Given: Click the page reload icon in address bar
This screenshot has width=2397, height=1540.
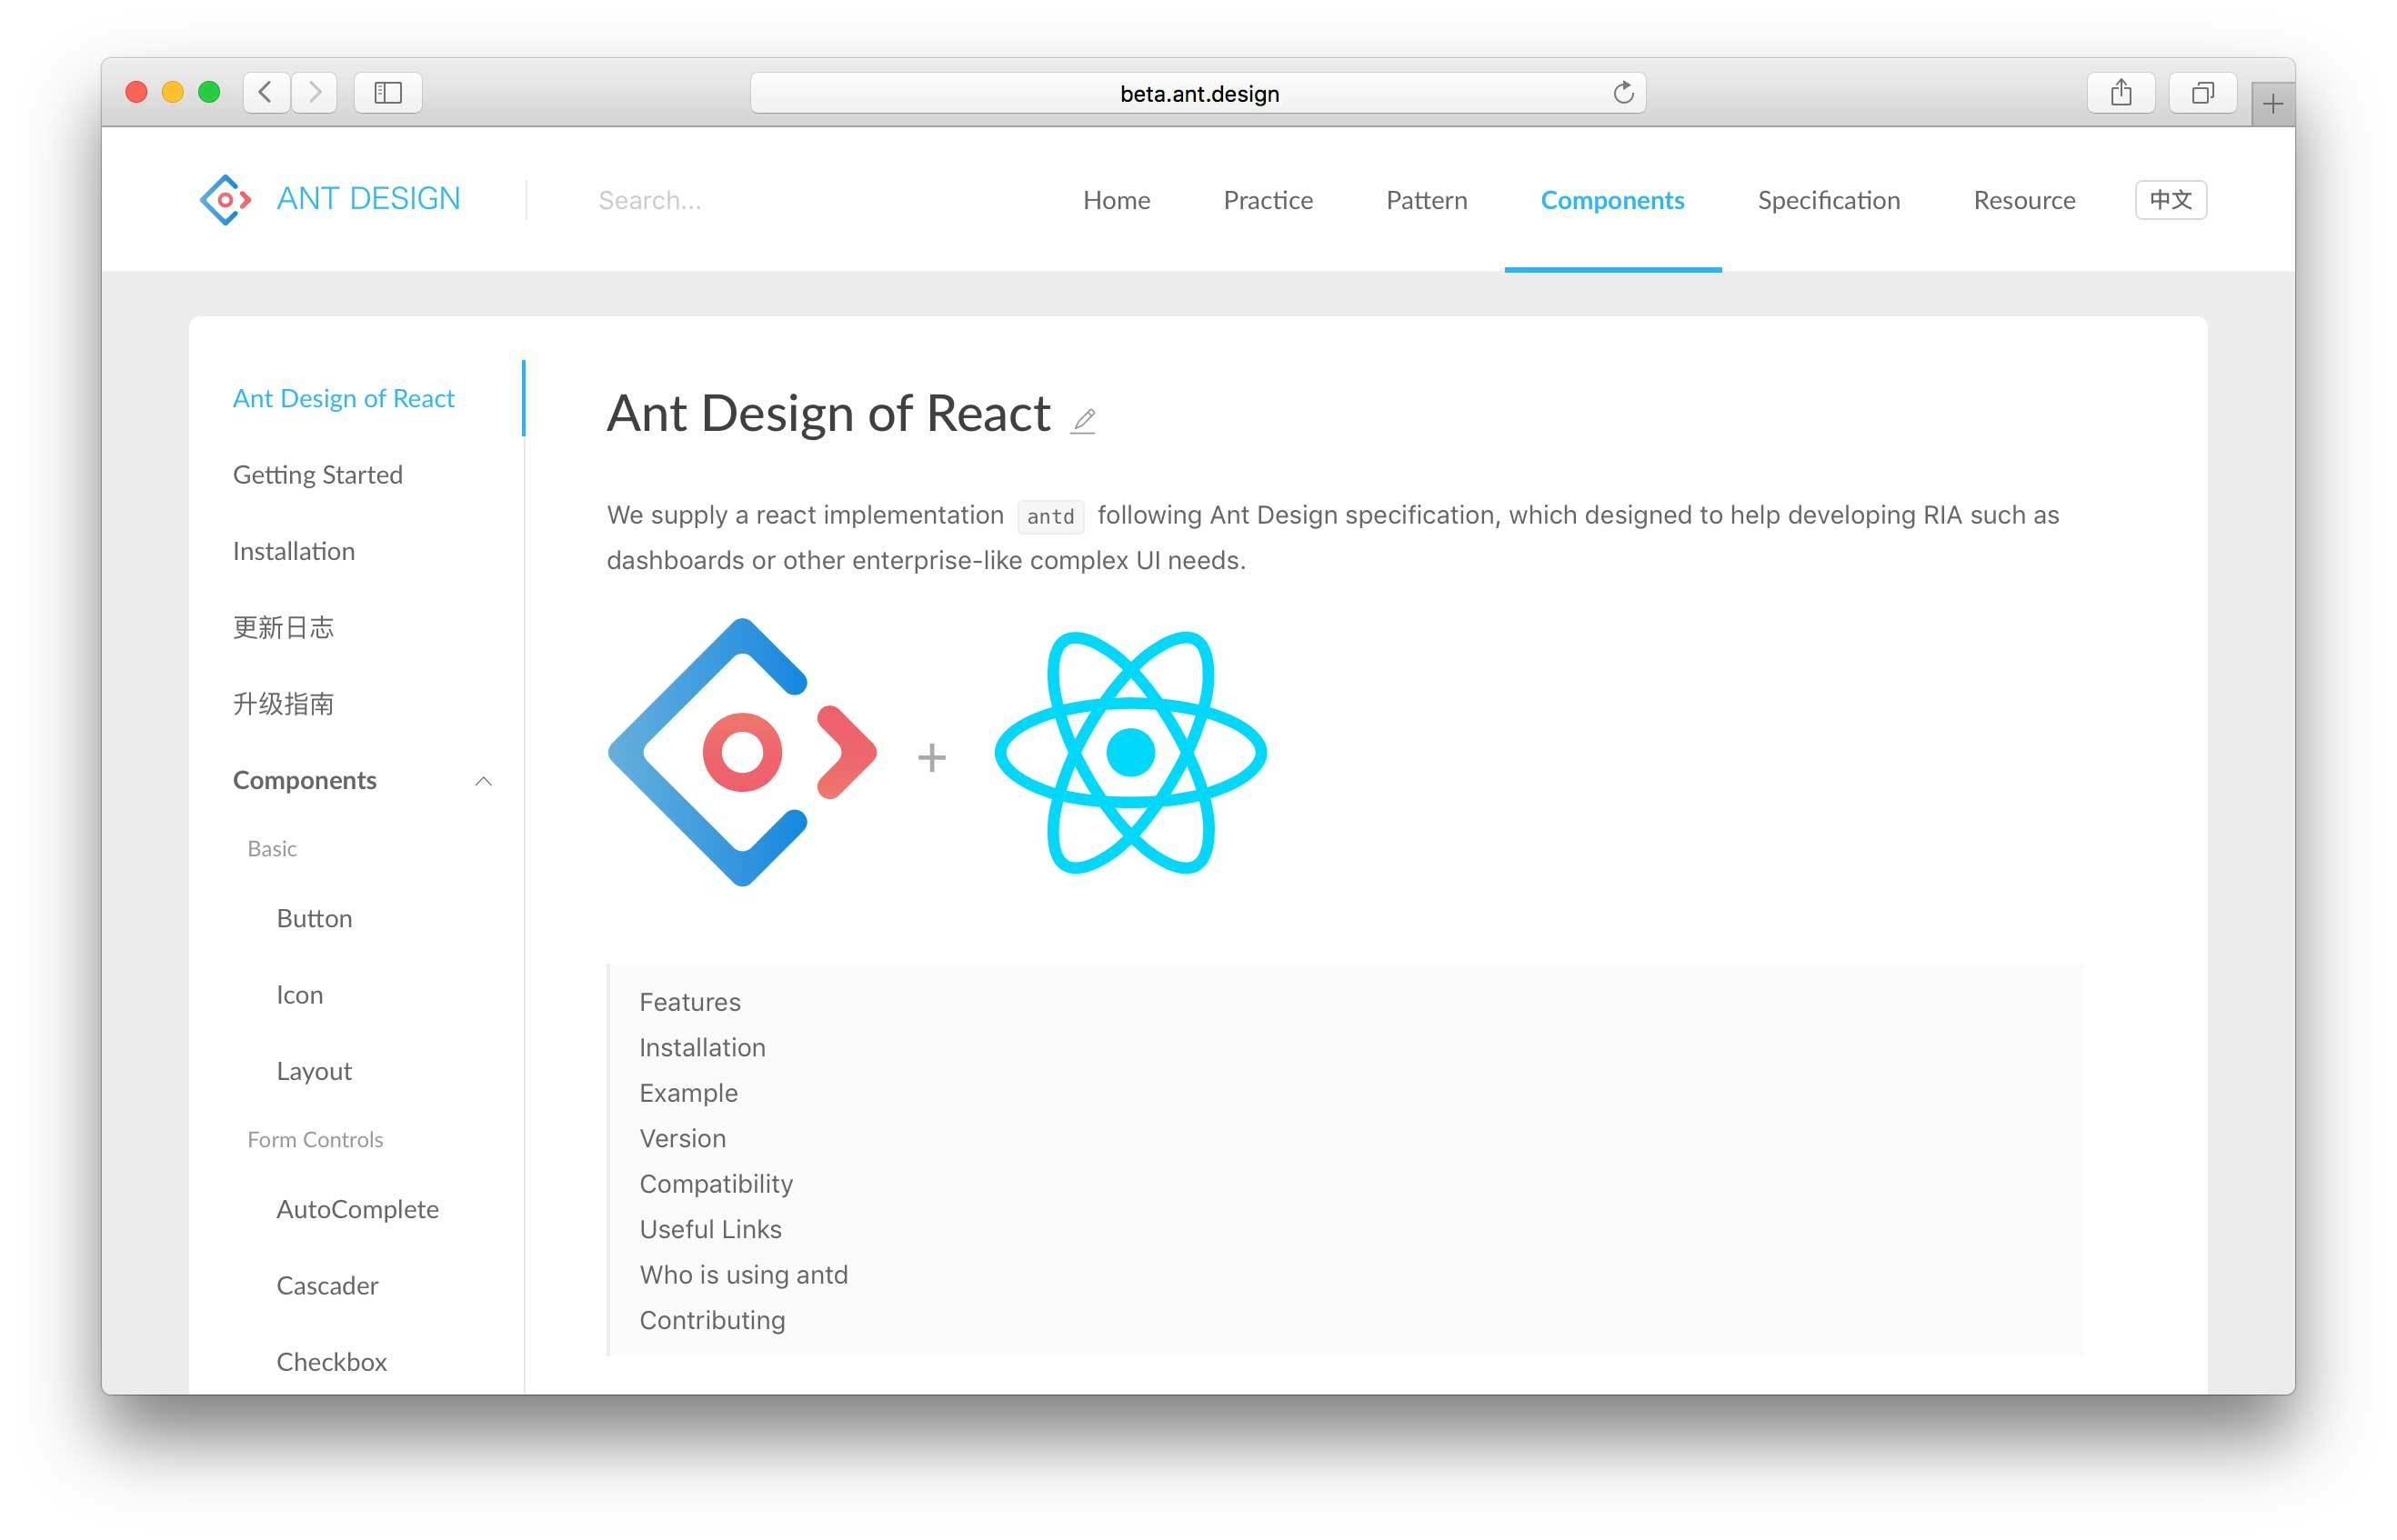Looking at the screenshot, I should pos(1621,93).
